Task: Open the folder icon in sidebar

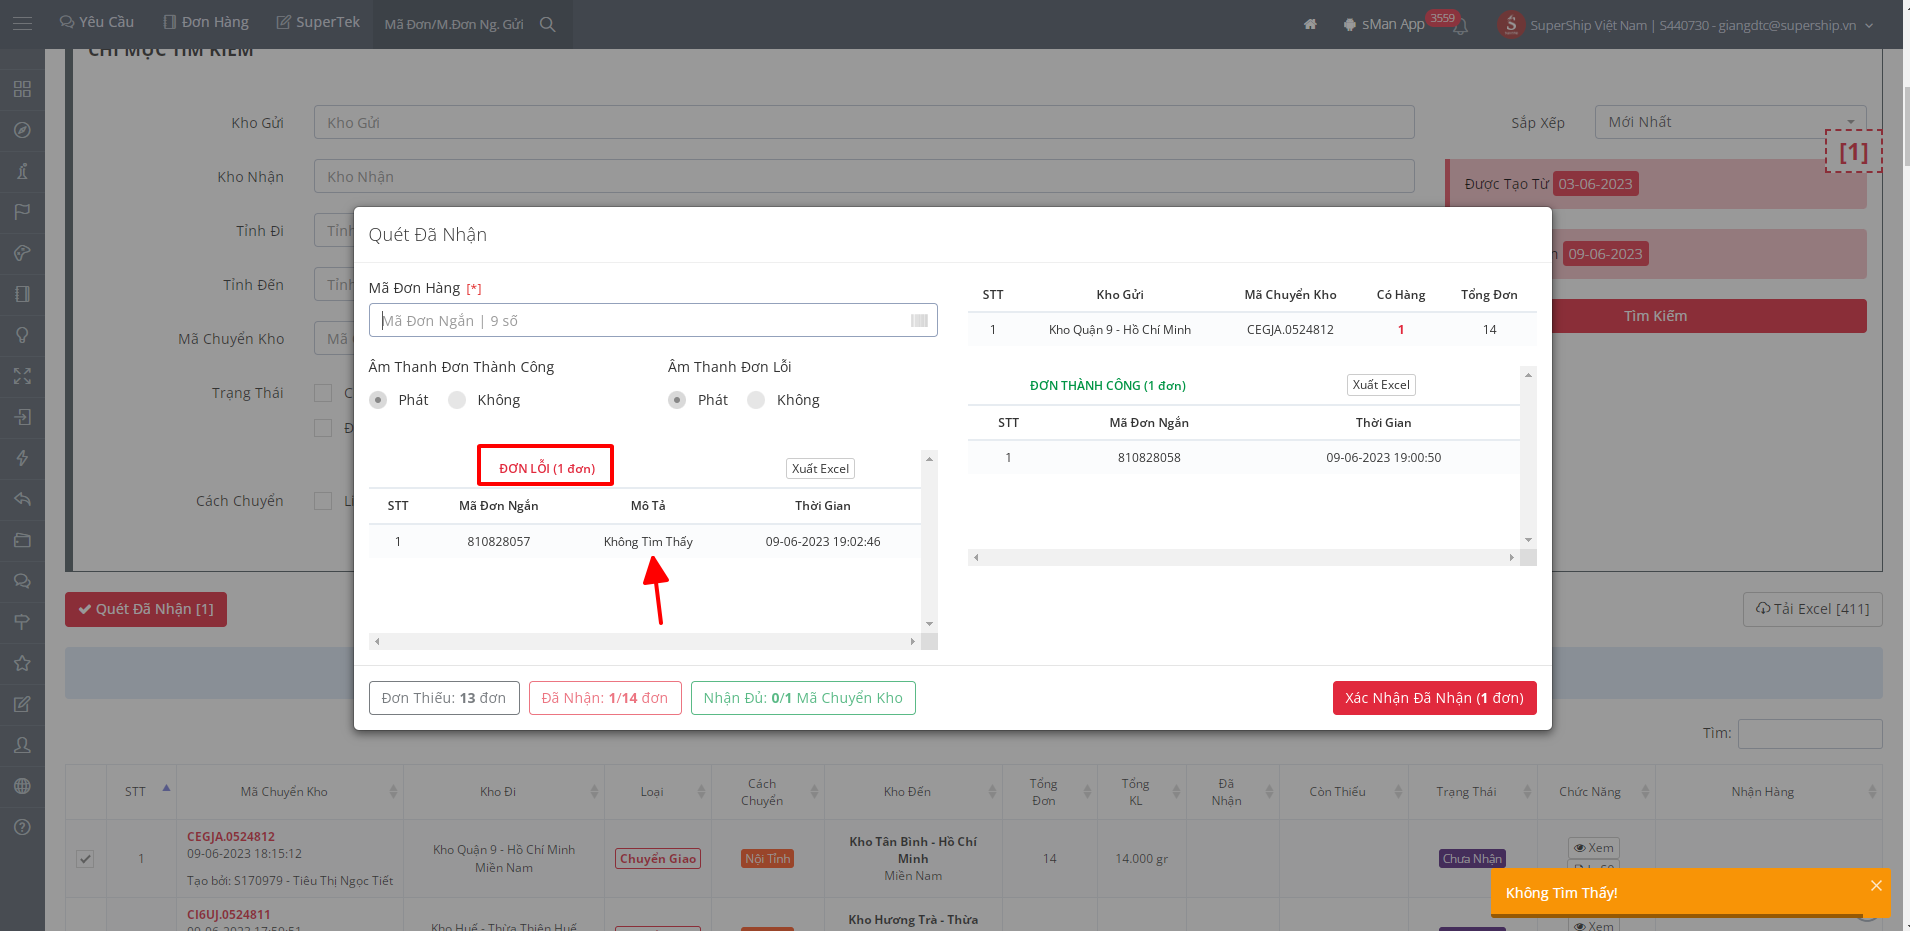Action: click(22, 540)
